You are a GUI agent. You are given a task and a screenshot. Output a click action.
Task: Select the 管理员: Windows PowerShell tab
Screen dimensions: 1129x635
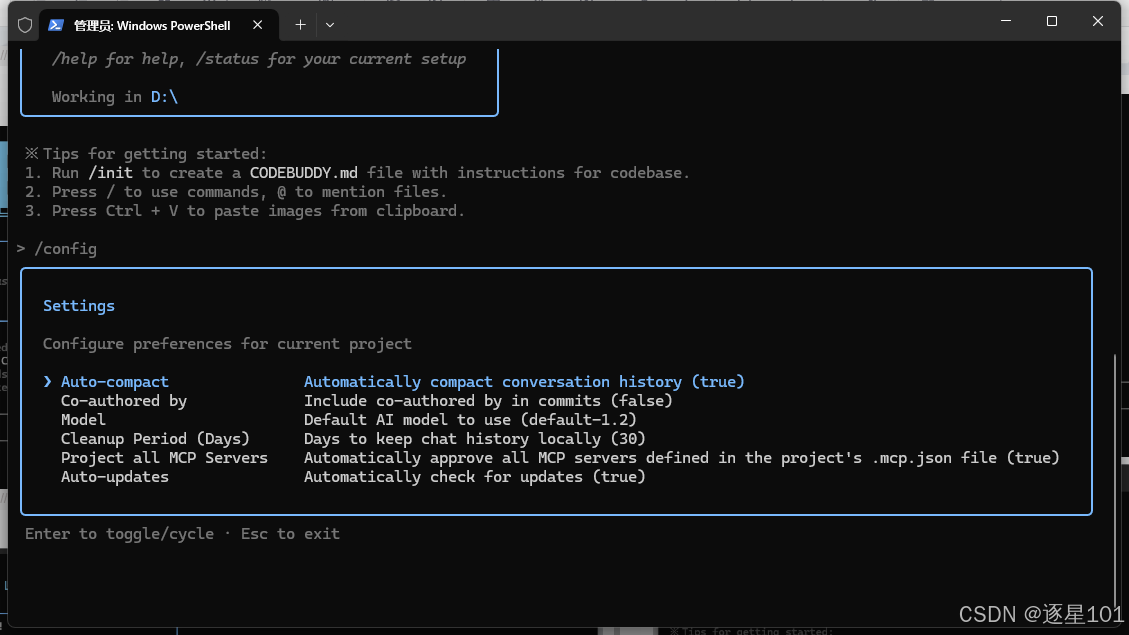point(150,24)
